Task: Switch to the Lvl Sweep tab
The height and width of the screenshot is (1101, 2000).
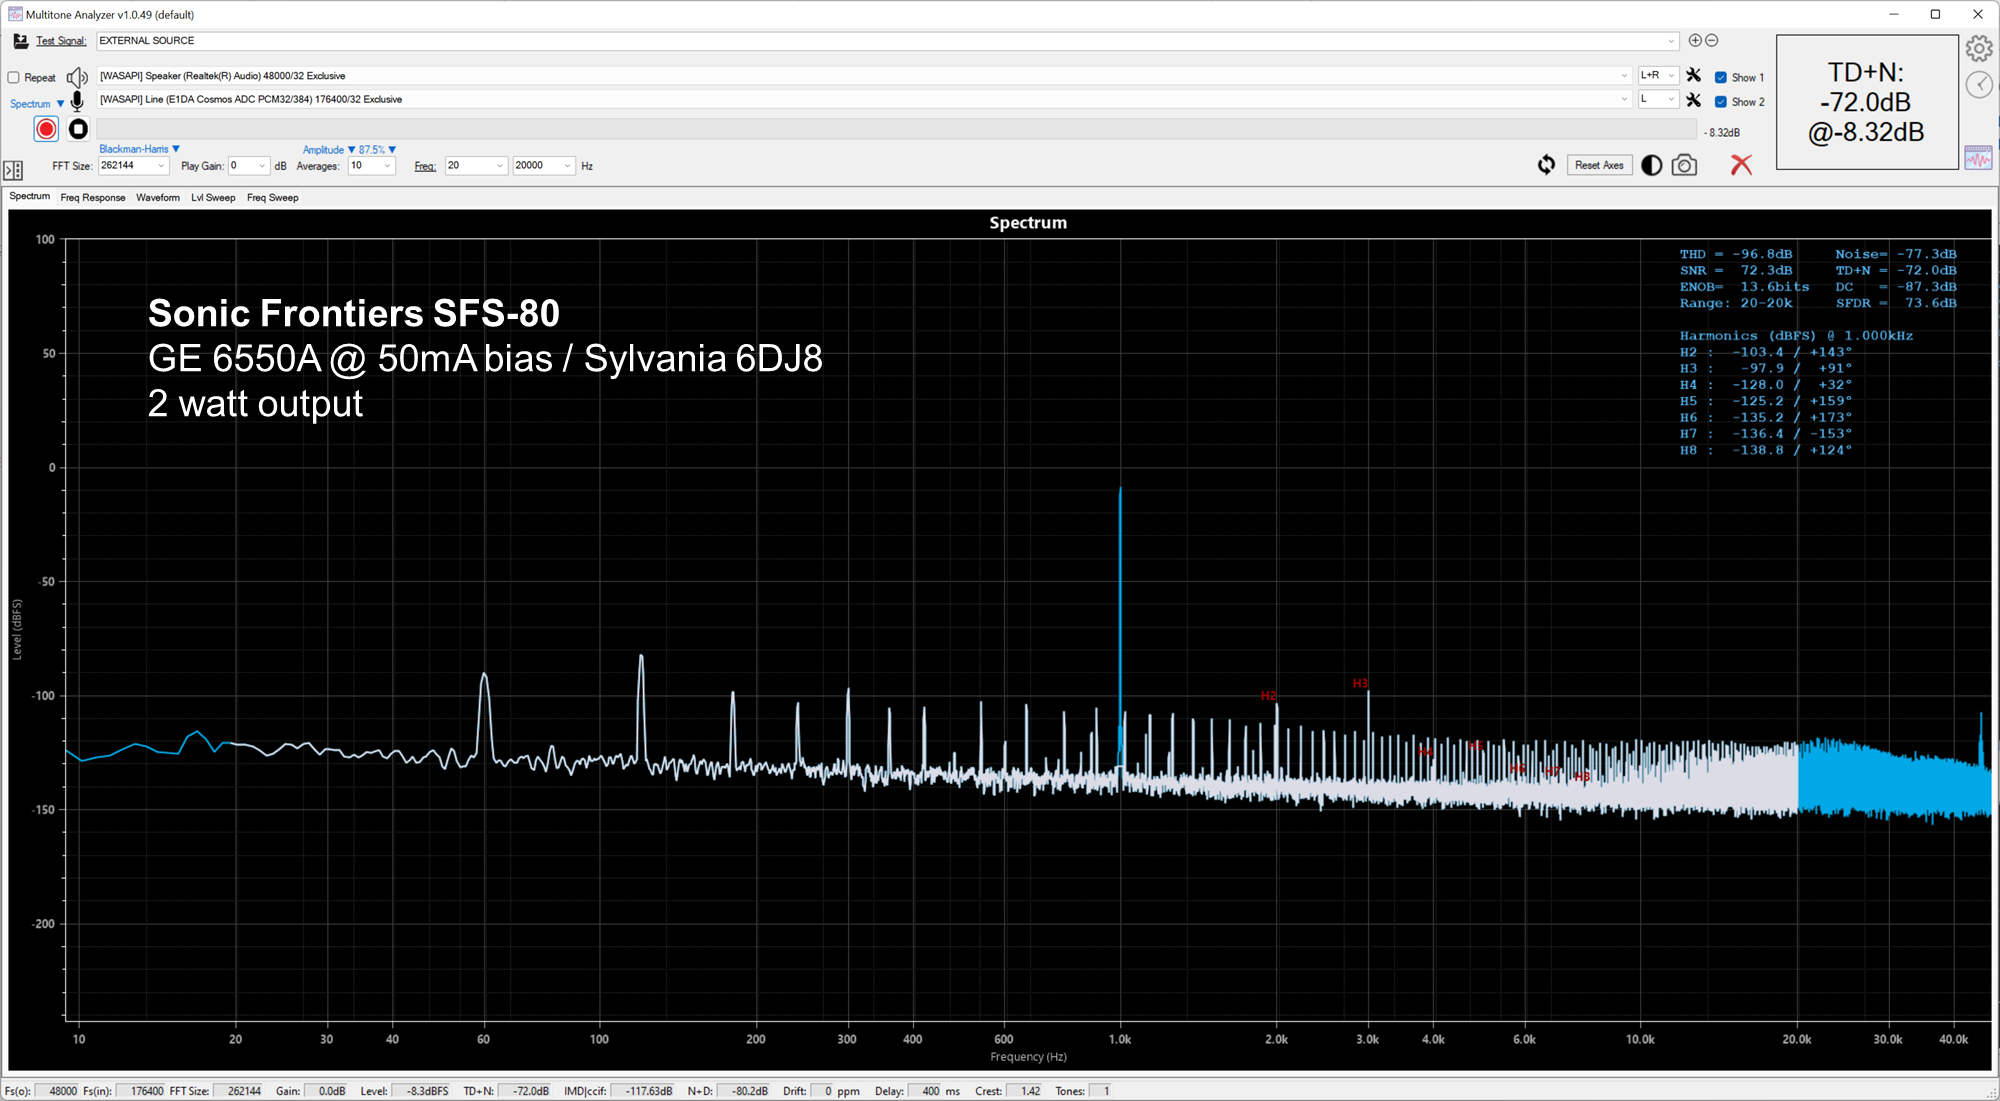Action: pyautogui.click(x=213, y=197)
